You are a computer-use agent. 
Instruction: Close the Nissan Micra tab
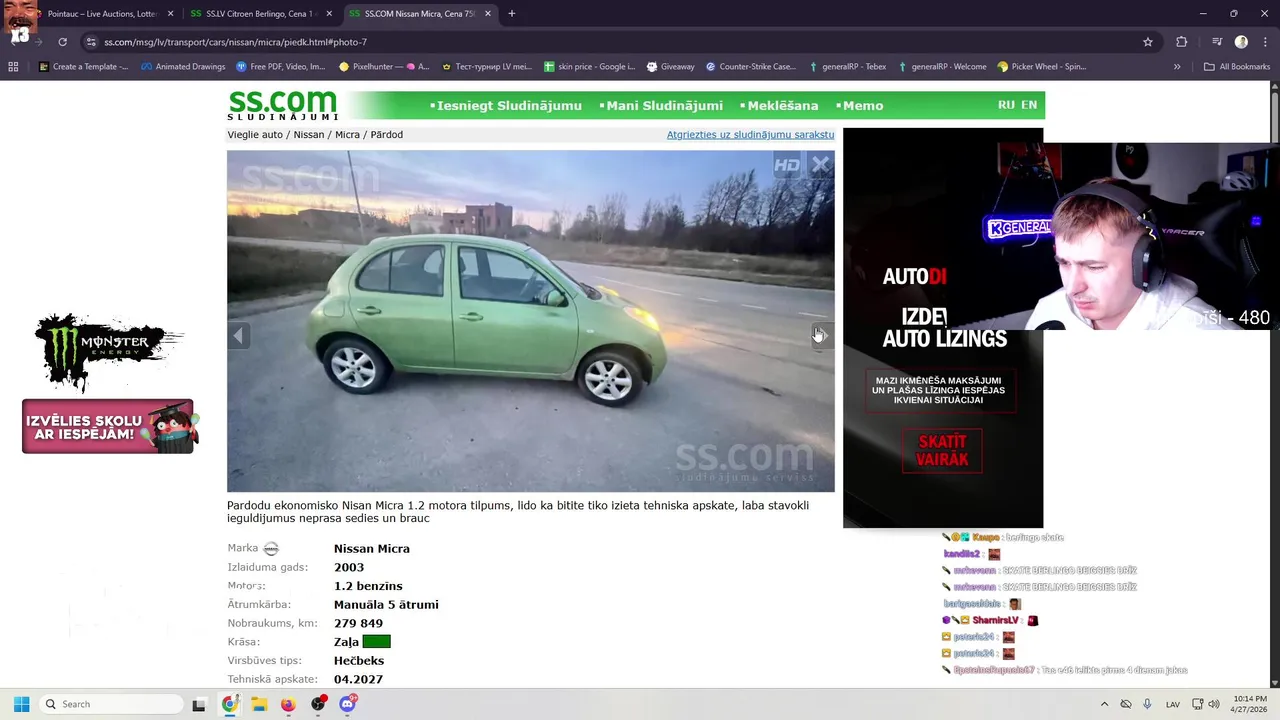coord(487,14)
